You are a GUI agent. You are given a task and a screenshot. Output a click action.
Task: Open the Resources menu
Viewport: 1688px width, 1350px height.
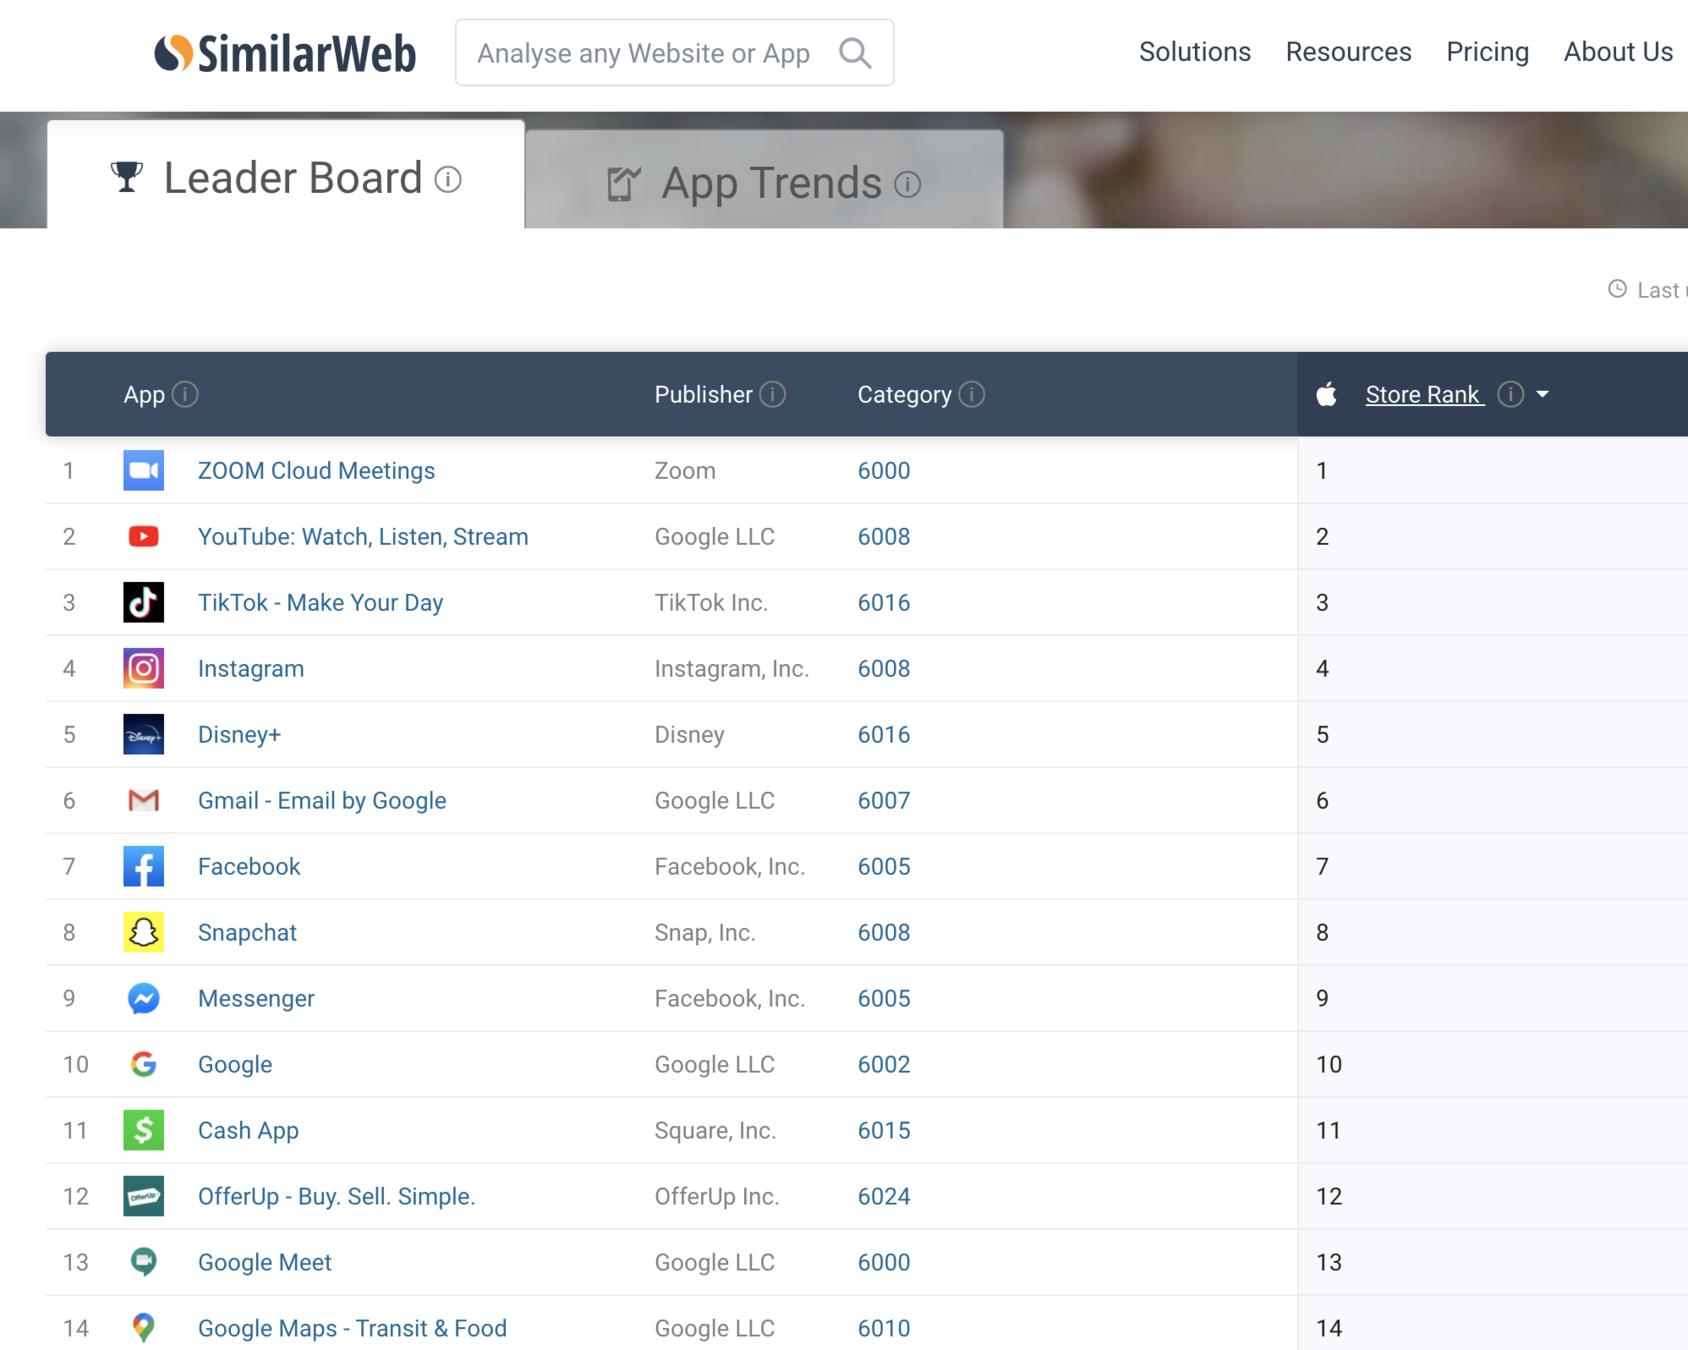coord(1348,52)
